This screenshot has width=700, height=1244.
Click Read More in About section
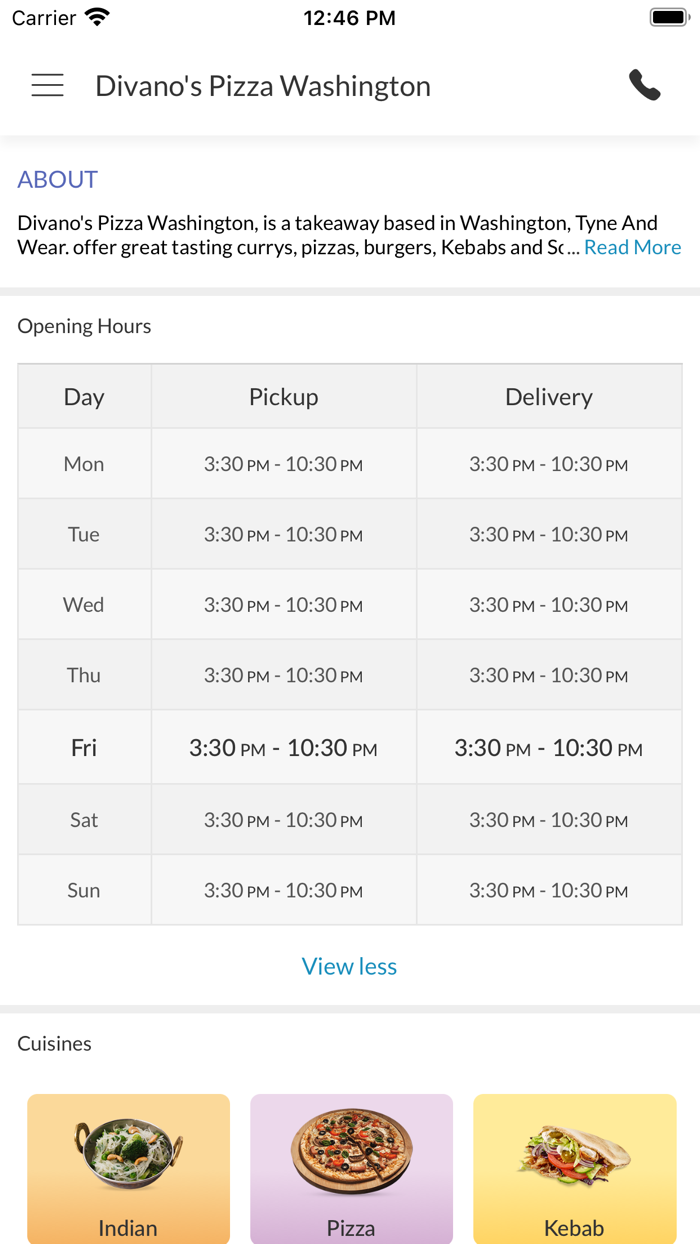(632, 248)
